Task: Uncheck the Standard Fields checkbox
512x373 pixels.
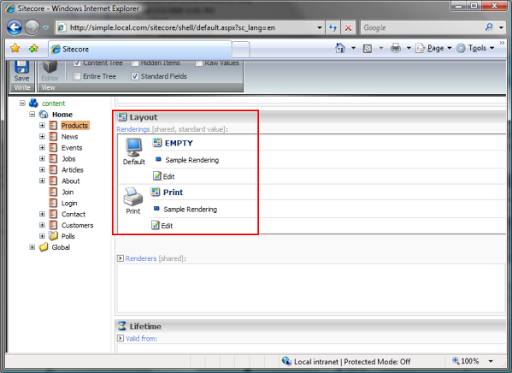Action: [x=135, y=76]
